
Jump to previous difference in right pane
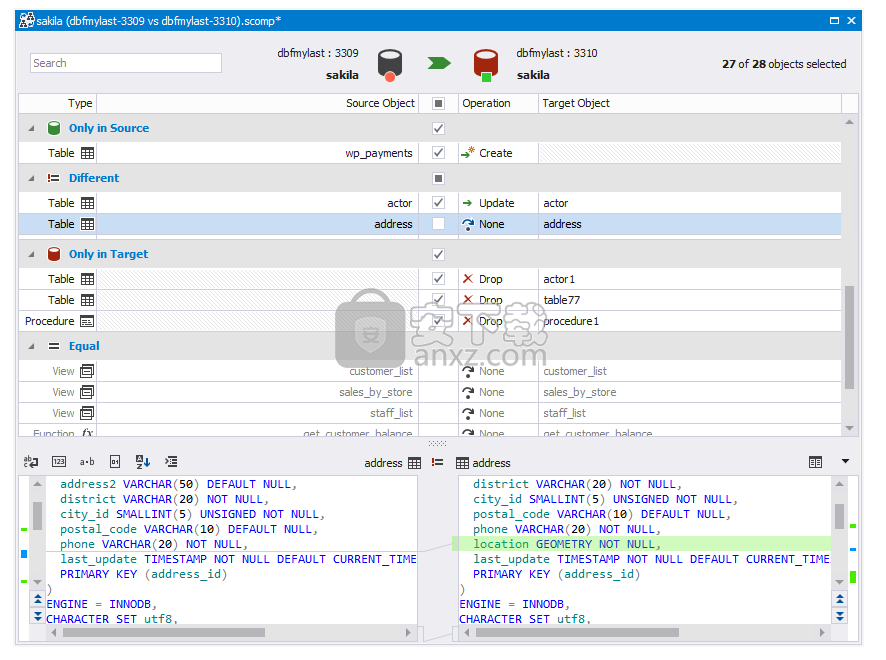click(840, 599)
